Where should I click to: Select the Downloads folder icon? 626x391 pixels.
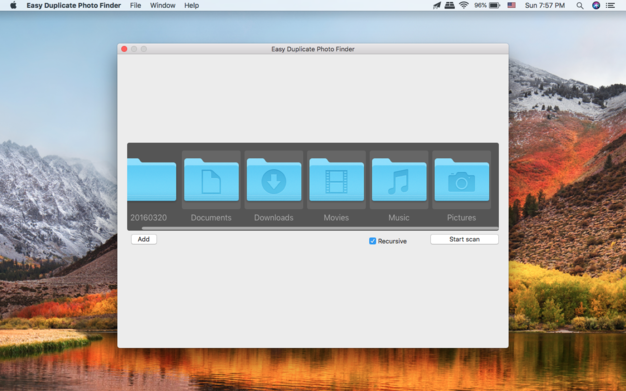click(274, 180)
